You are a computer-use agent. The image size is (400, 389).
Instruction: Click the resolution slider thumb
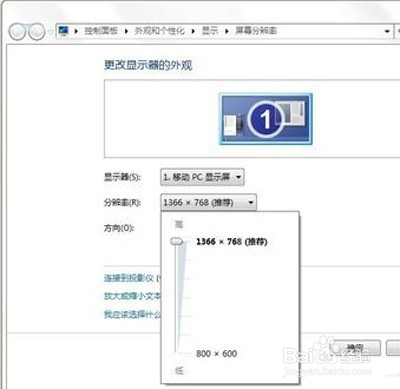(177, 241)
